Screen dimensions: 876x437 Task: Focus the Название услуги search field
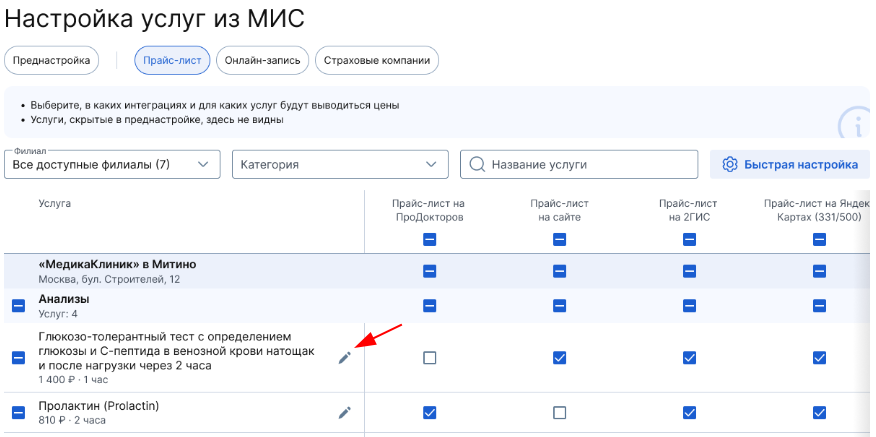[579, 165]
